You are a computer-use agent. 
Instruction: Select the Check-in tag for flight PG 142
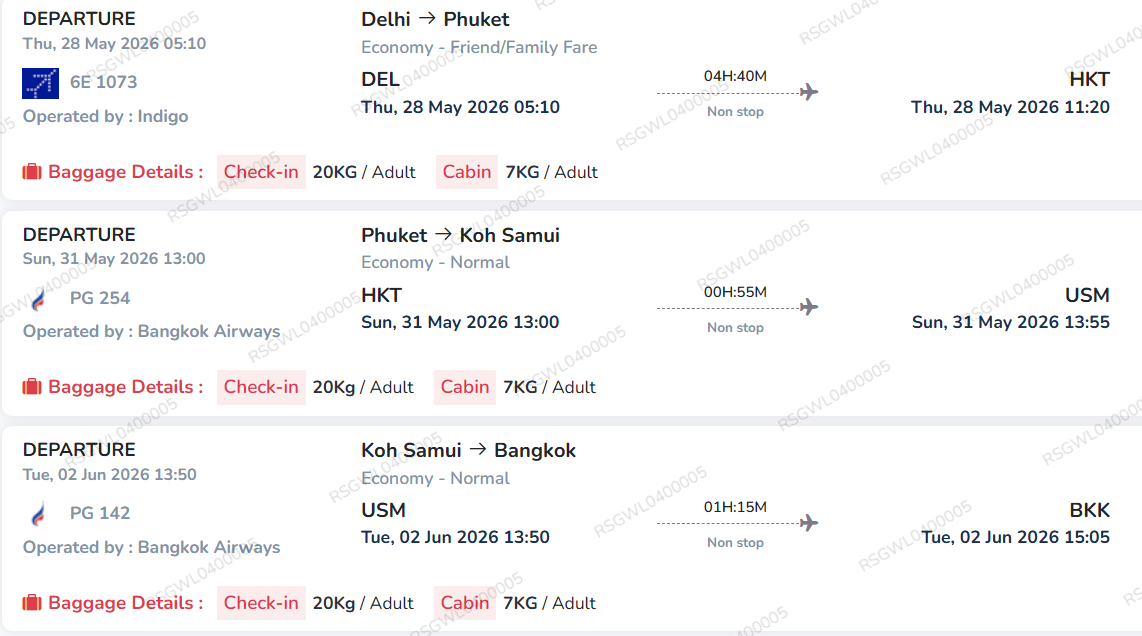point(261,603)
